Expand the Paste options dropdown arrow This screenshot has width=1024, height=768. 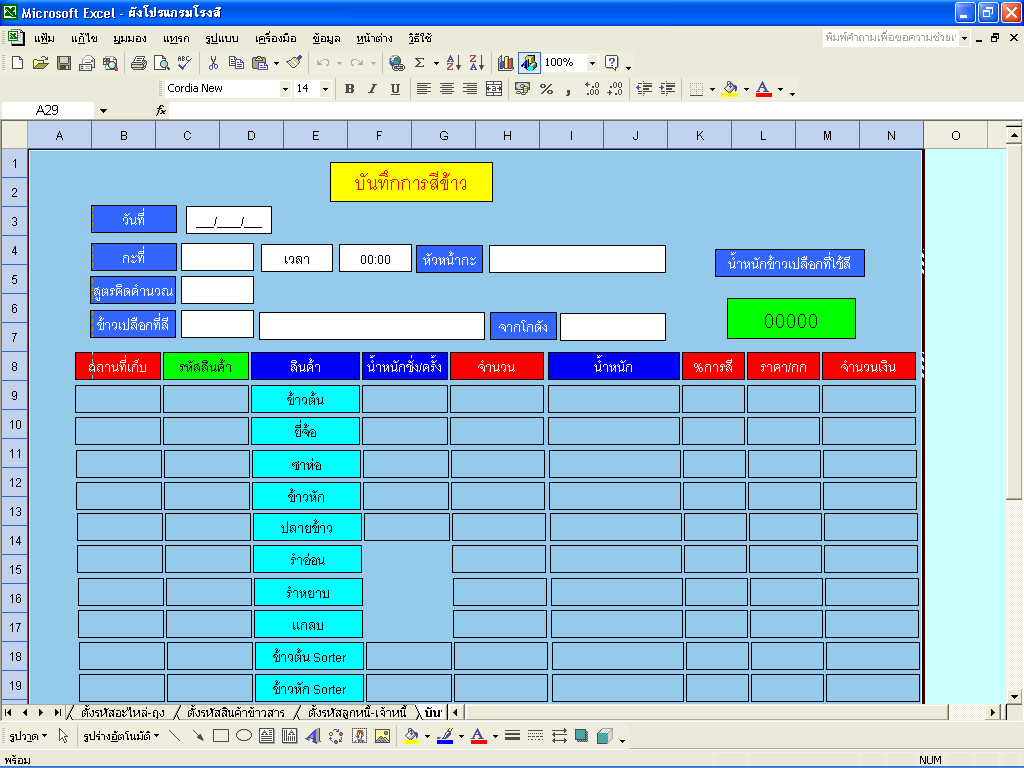point(276,63)
